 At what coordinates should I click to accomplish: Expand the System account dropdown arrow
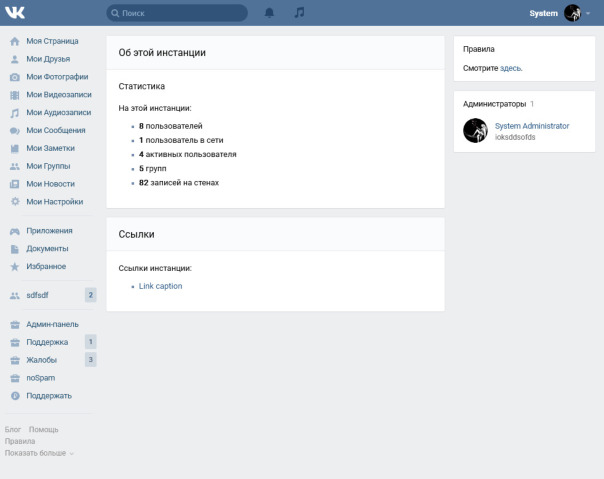[588, 13]
